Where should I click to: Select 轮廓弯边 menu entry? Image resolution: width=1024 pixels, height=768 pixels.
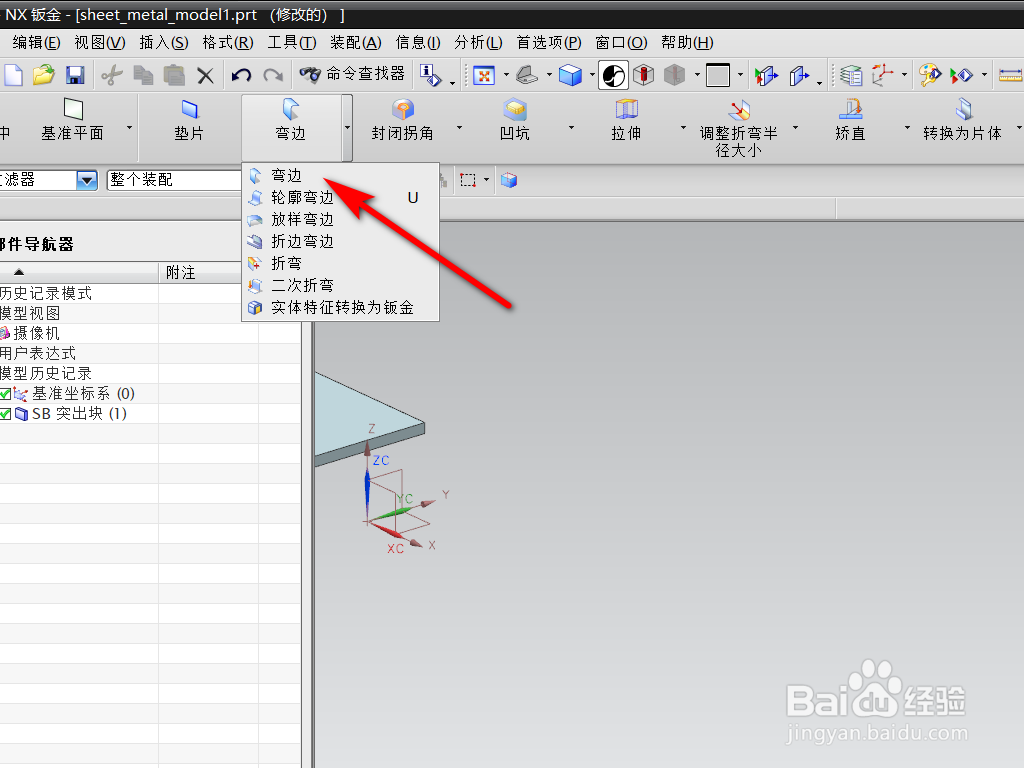point(340,197)
